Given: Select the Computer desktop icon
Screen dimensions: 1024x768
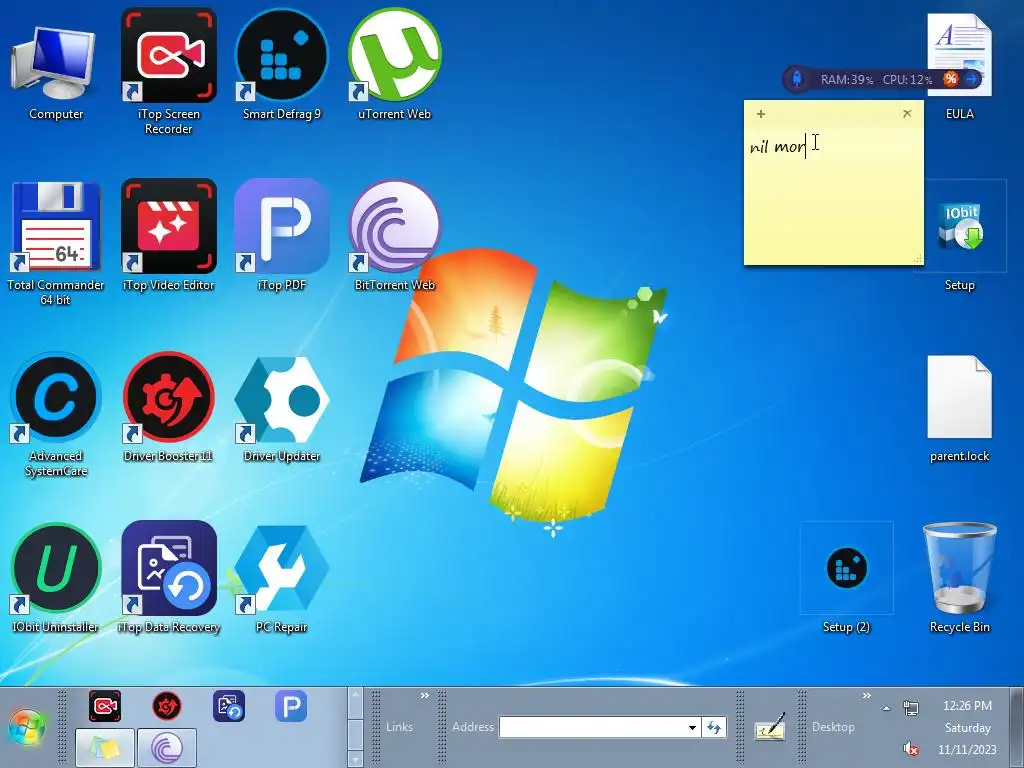Looking at the screenshot, I should (56, 72).
